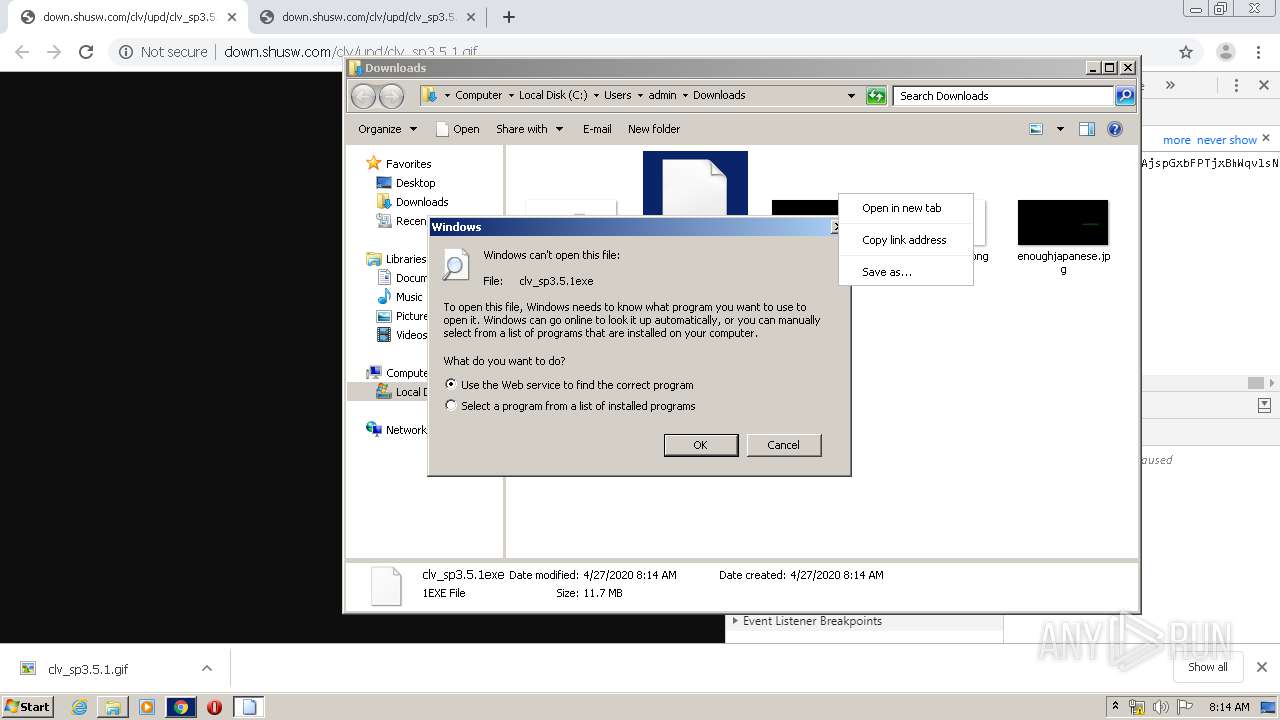Viewport: 1280px width, 720px height.
Task: Click the Change your view icon
Action: click(1036, 129)
